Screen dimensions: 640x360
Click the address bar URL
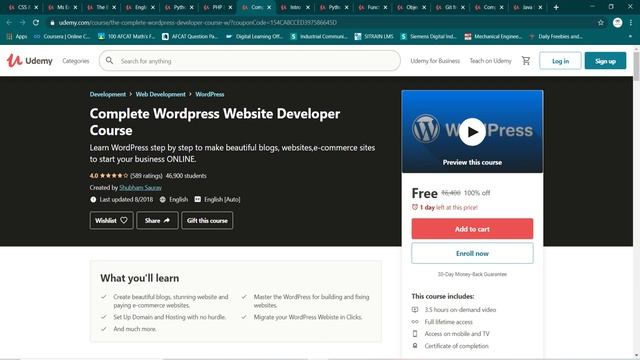[198, 22]
